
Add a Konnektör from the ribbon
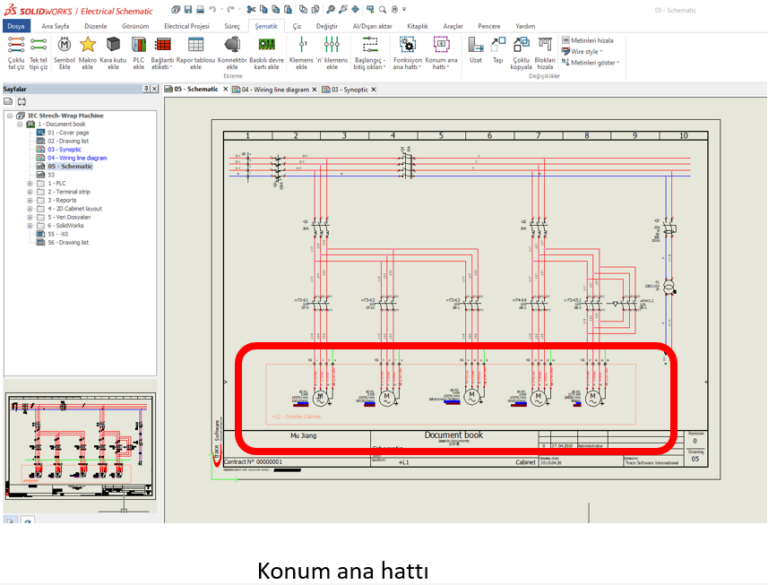232,50
